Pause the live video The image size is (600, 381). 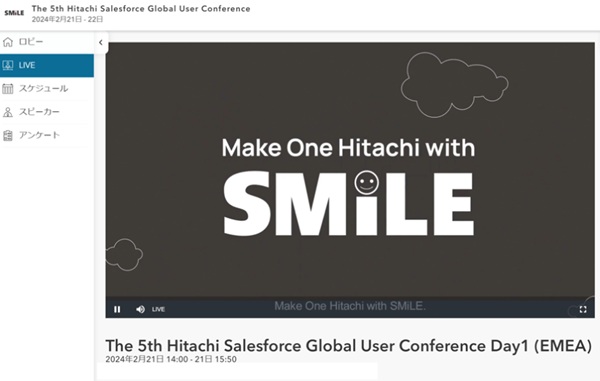(x=117, y=309)
